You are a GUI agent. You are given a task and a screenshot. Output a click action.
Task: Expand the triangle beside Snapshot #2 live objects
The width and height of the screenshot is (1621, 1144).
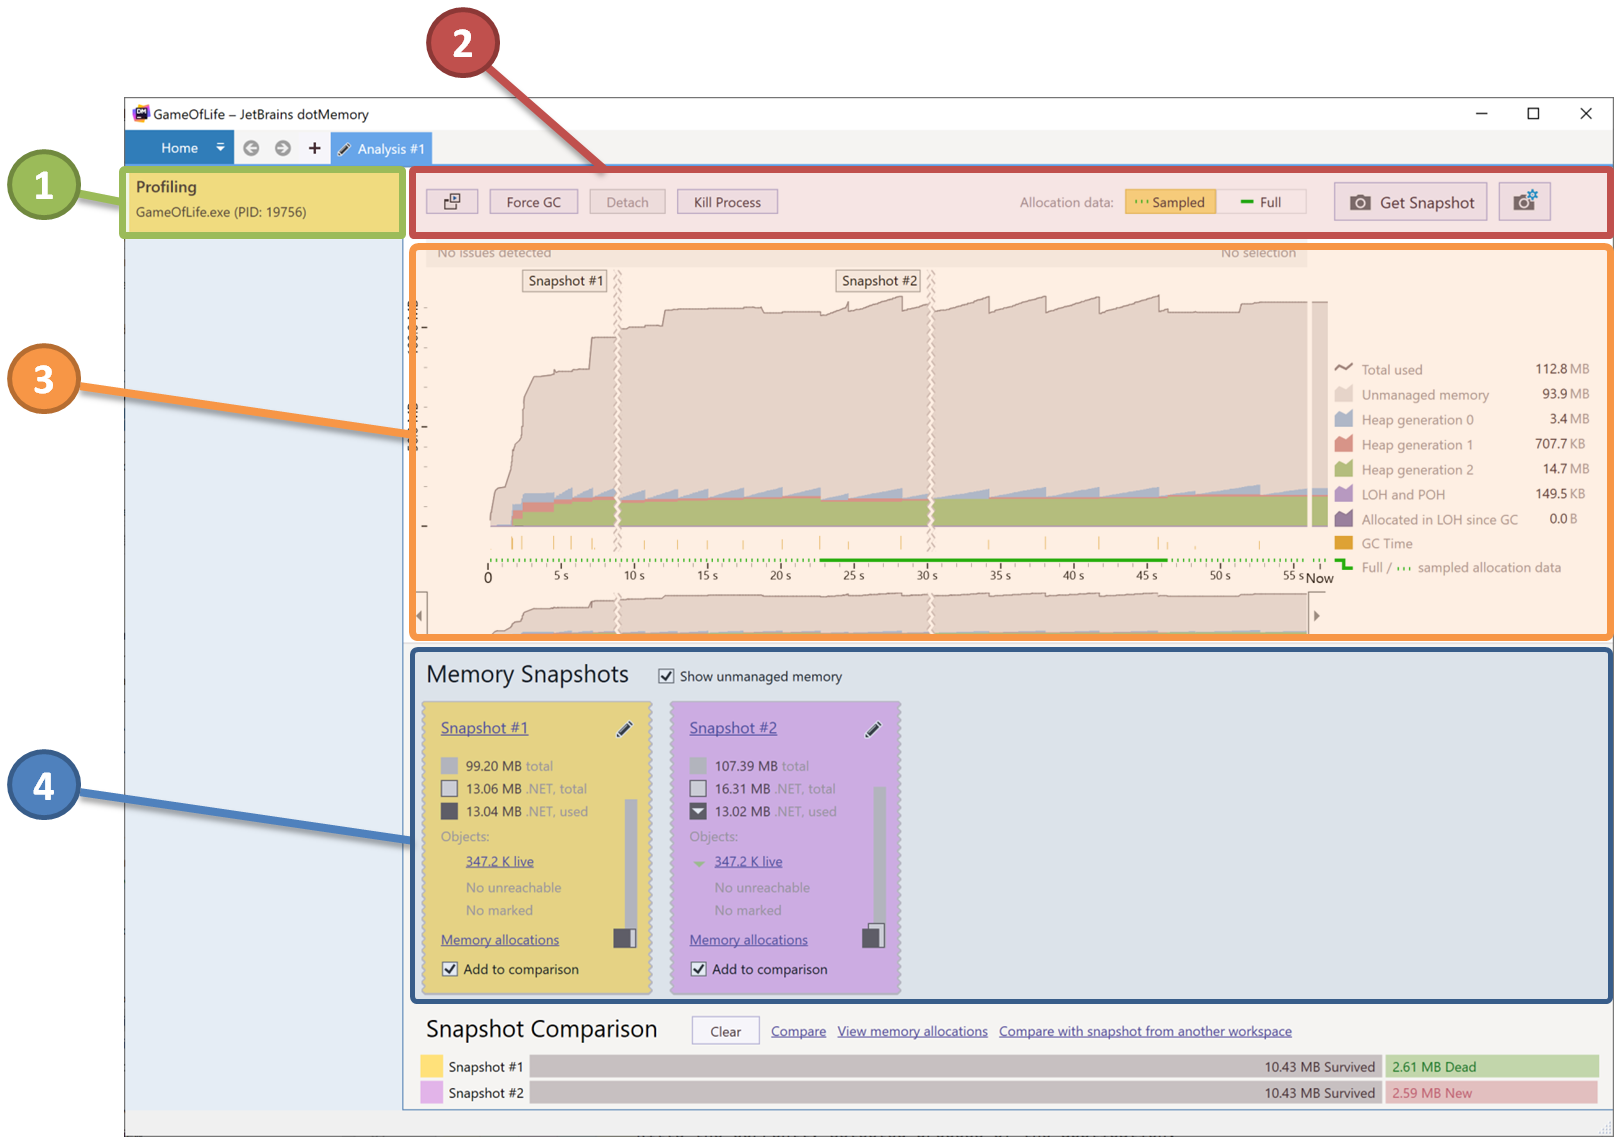pyautogui.click(x=699, y=862)
